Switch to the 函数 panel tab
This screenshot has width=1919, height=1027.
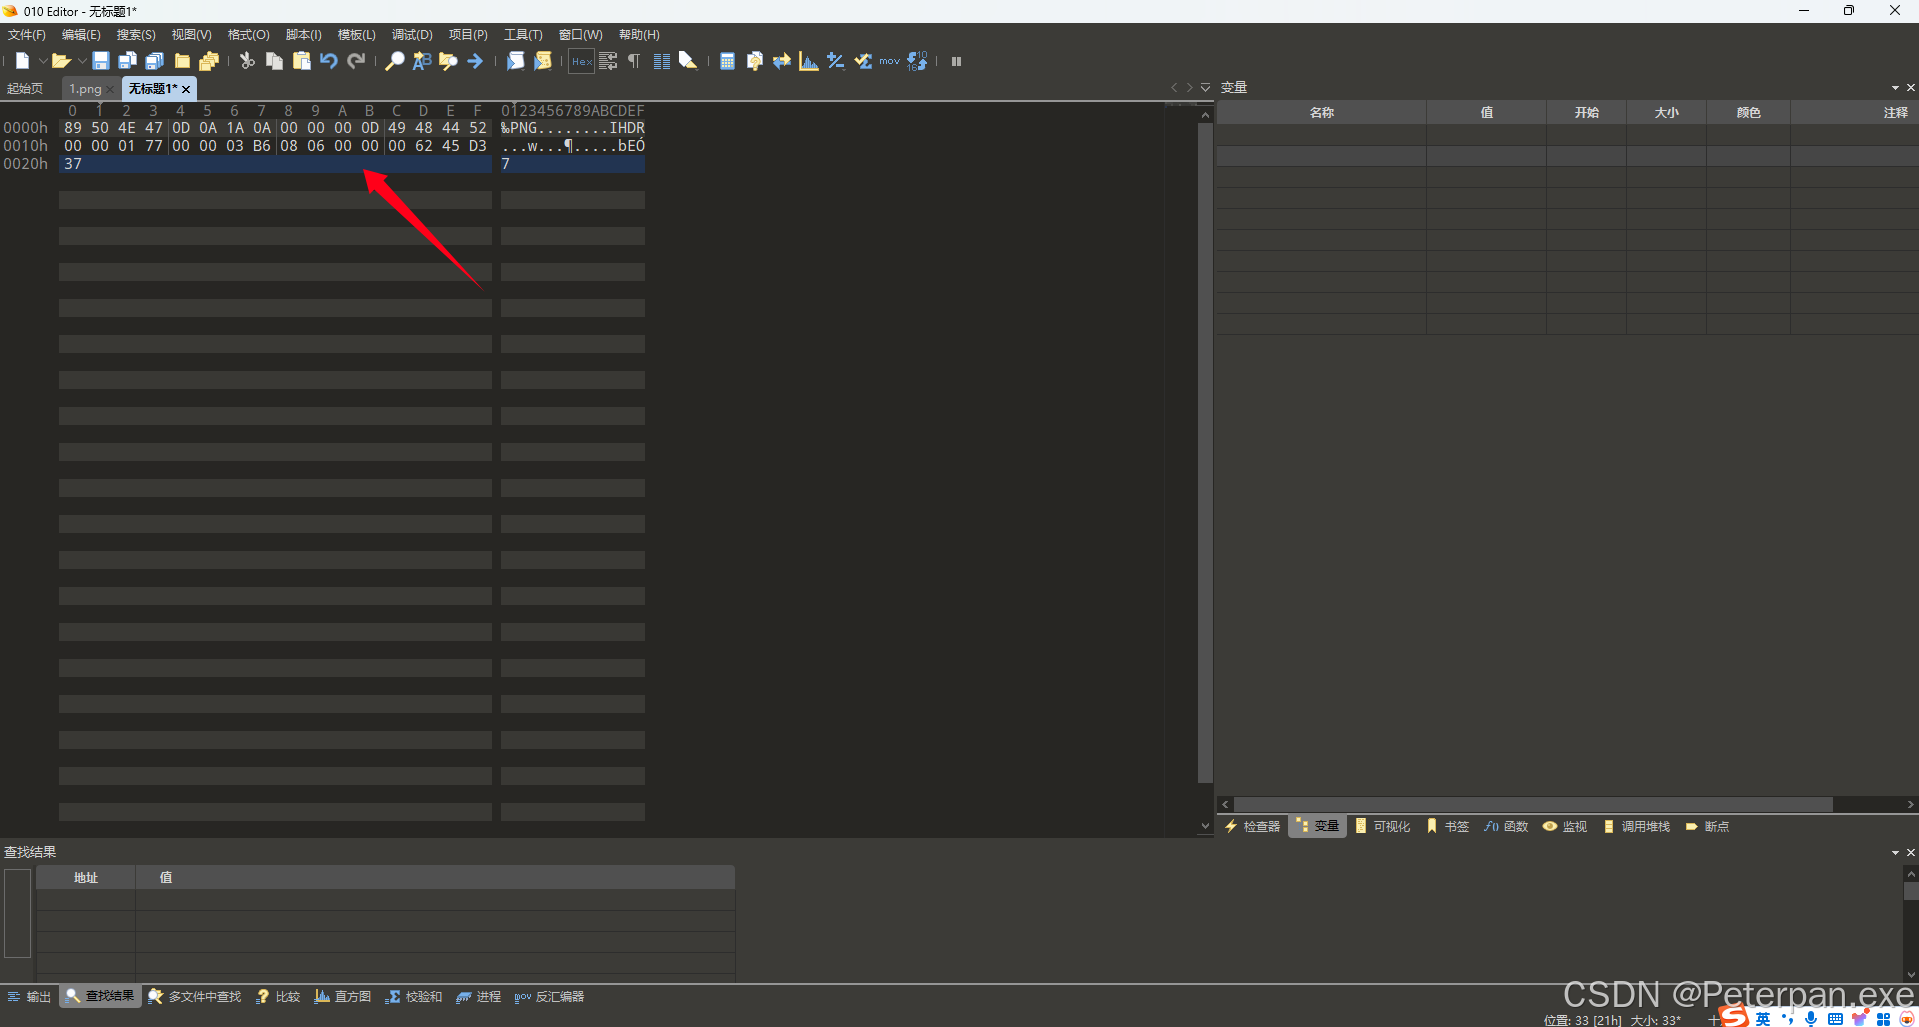[x=1506, y=827]
